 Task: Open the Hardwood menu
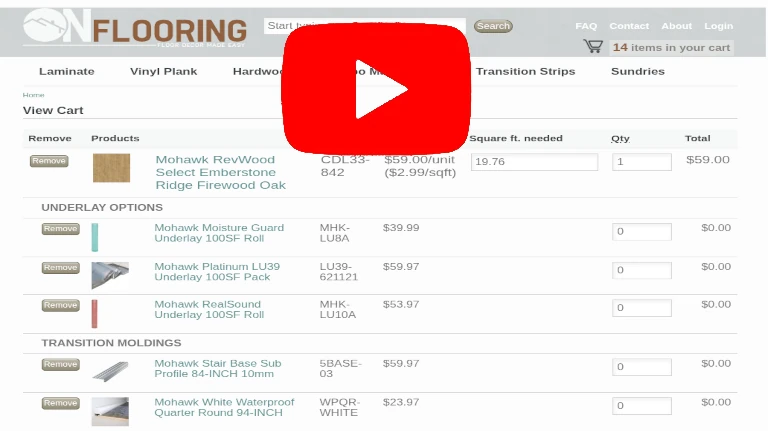click(x=258, y=72)
